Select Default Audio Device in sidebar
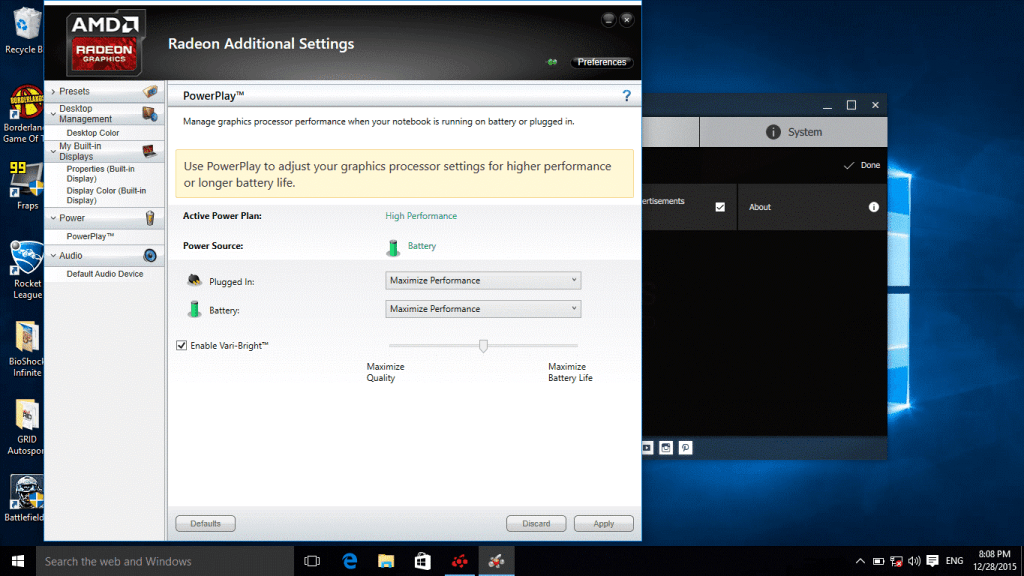This screenshot has width=1024, height=576. (104, 274)
